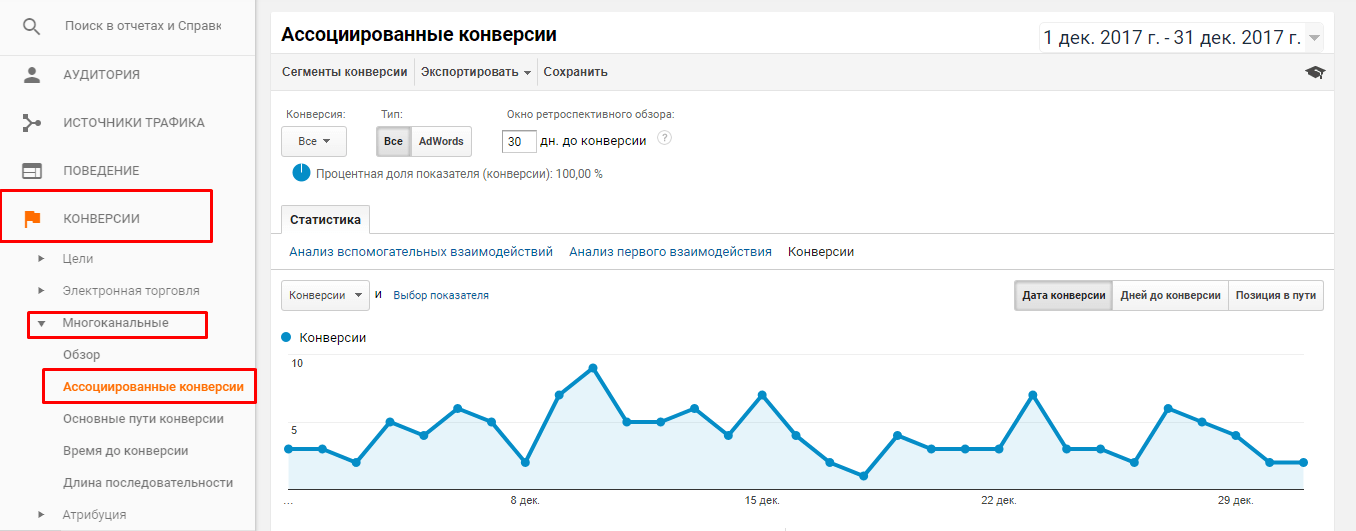Image resolution: width=1356 pixels, height=531 pixels.
Task: Click the Источники трафика arrows icon
Action: coord(32,123)
